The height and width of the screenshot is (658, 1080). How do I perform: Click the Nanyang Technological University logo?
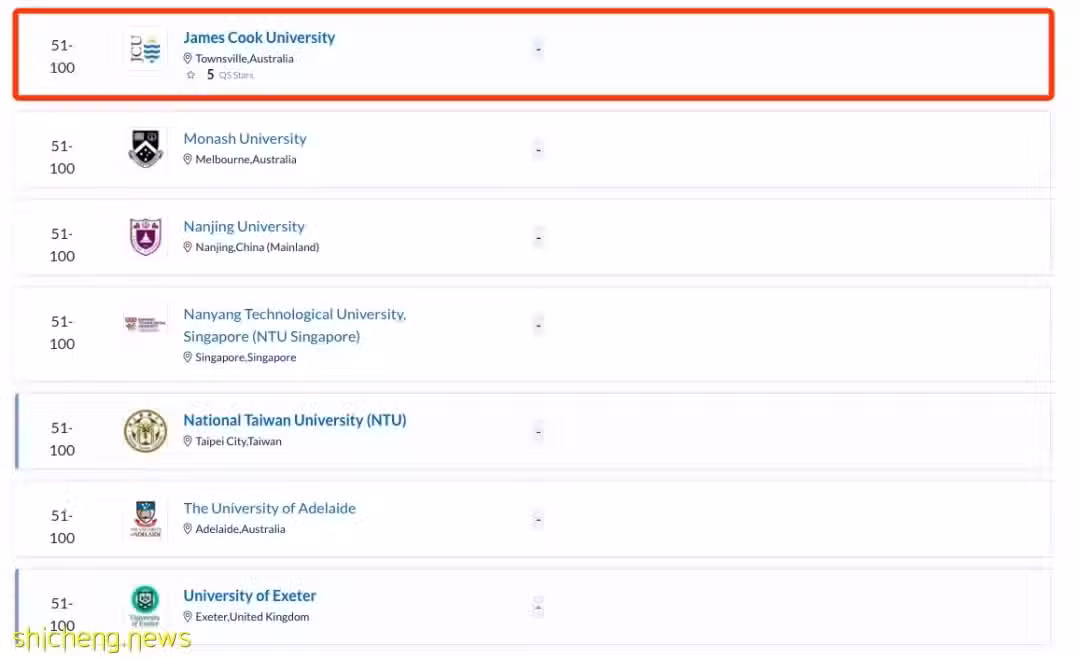point(145,322)
